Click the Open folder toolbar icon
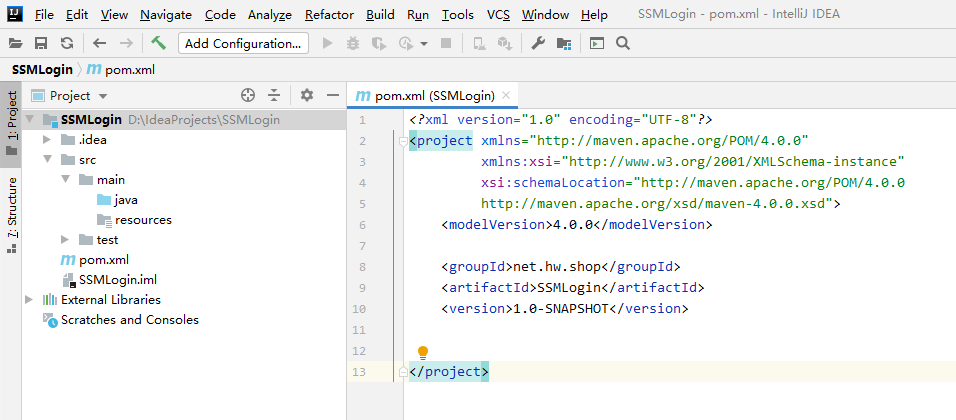This screenshot has height=420, width=956. tap(15, 43)
